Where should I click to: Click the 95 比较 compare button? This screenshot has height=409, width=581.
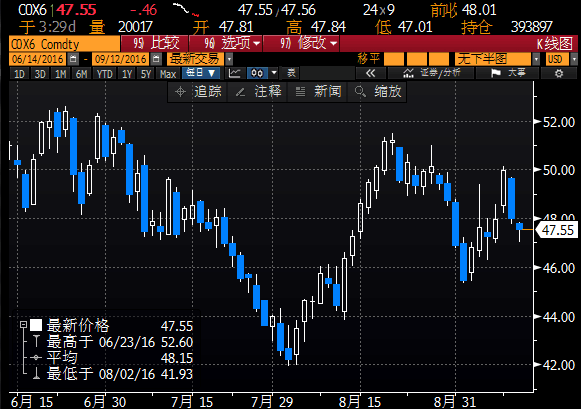tap(155, 44)
